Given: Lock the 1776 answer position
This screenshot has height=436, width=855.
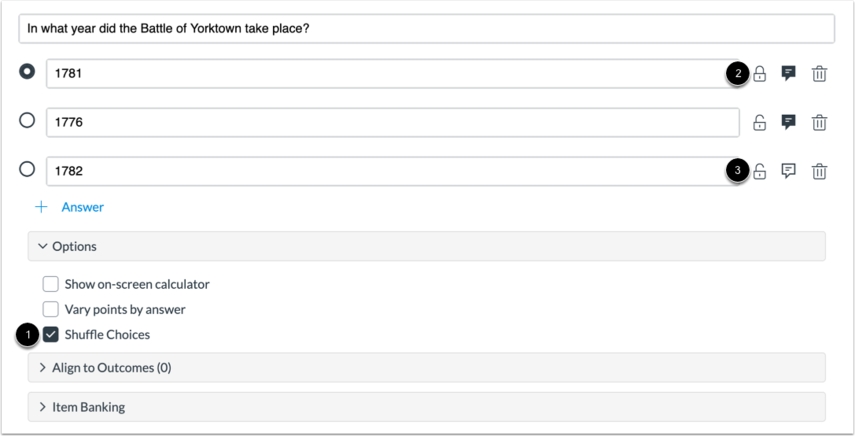Looking at the screenshot, I should 760,122.
